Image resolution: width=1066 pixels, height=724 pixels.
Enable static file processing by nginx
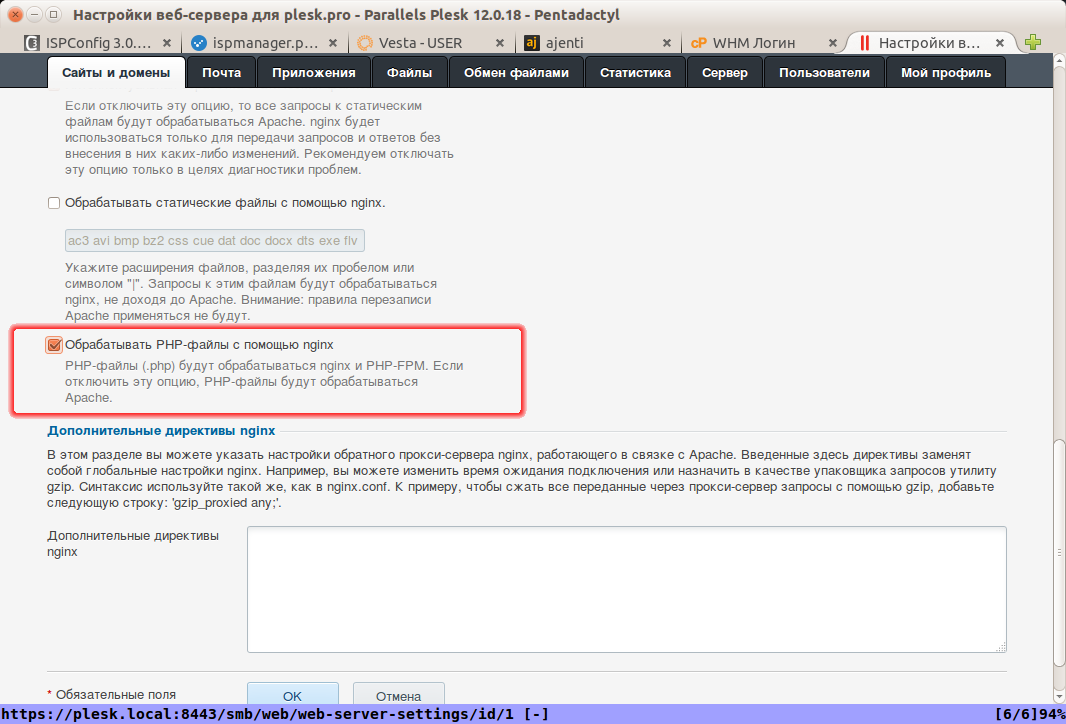pos(52,203)
